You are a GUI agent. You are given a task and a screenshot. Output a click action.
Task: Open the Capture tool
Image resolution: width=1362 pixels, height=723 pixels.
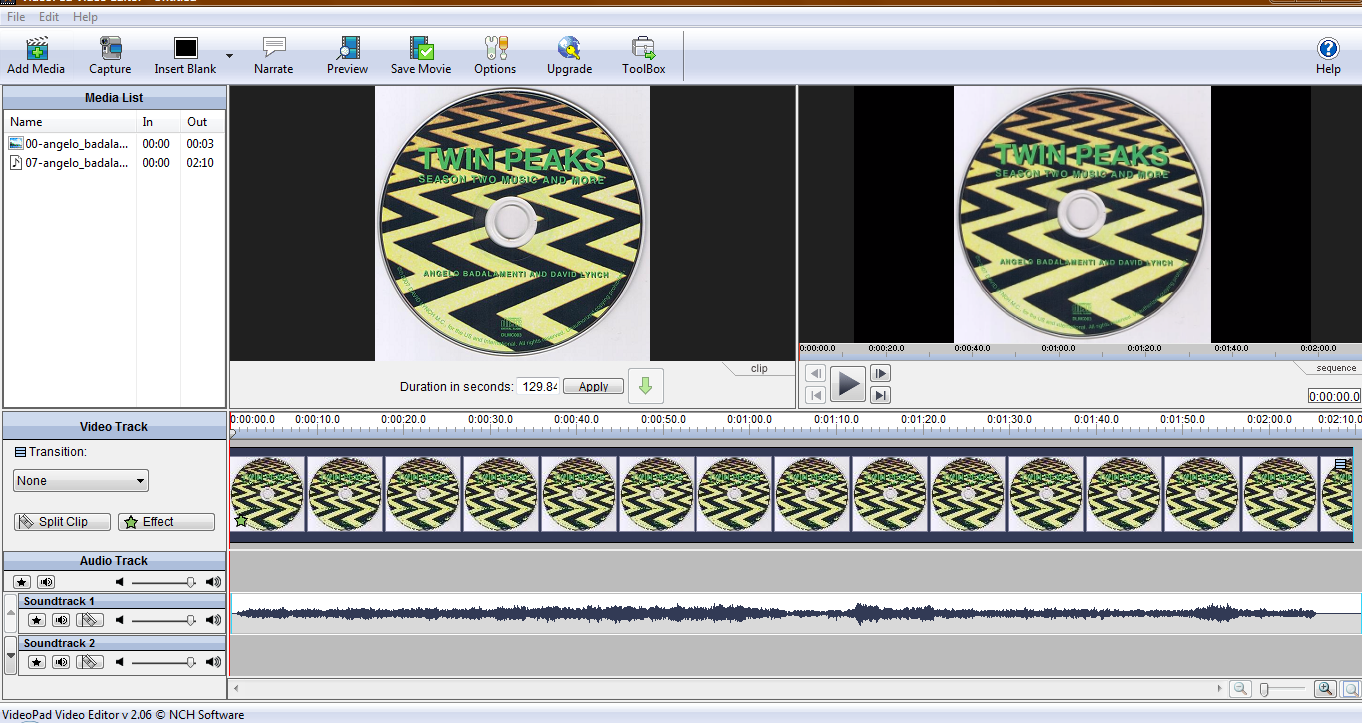[x=110, y=56]
